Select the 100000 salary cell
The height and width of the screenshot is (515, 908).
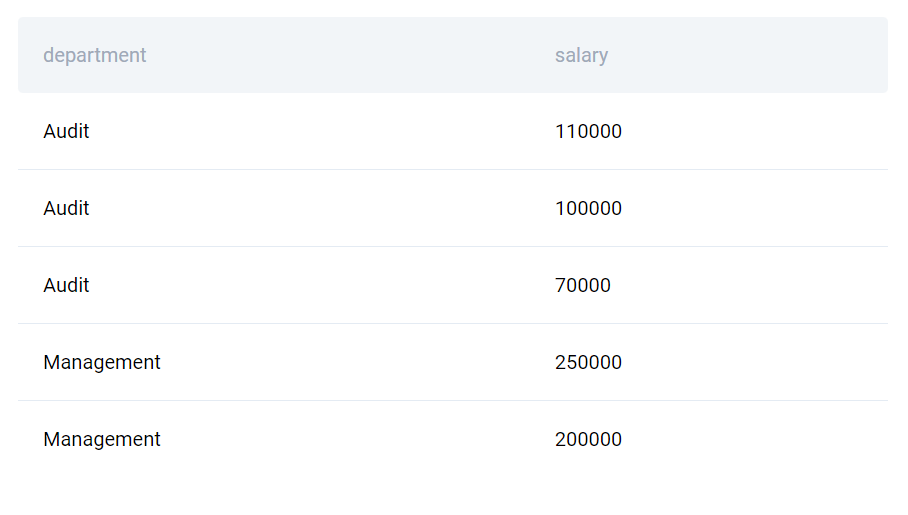[588, 209]
